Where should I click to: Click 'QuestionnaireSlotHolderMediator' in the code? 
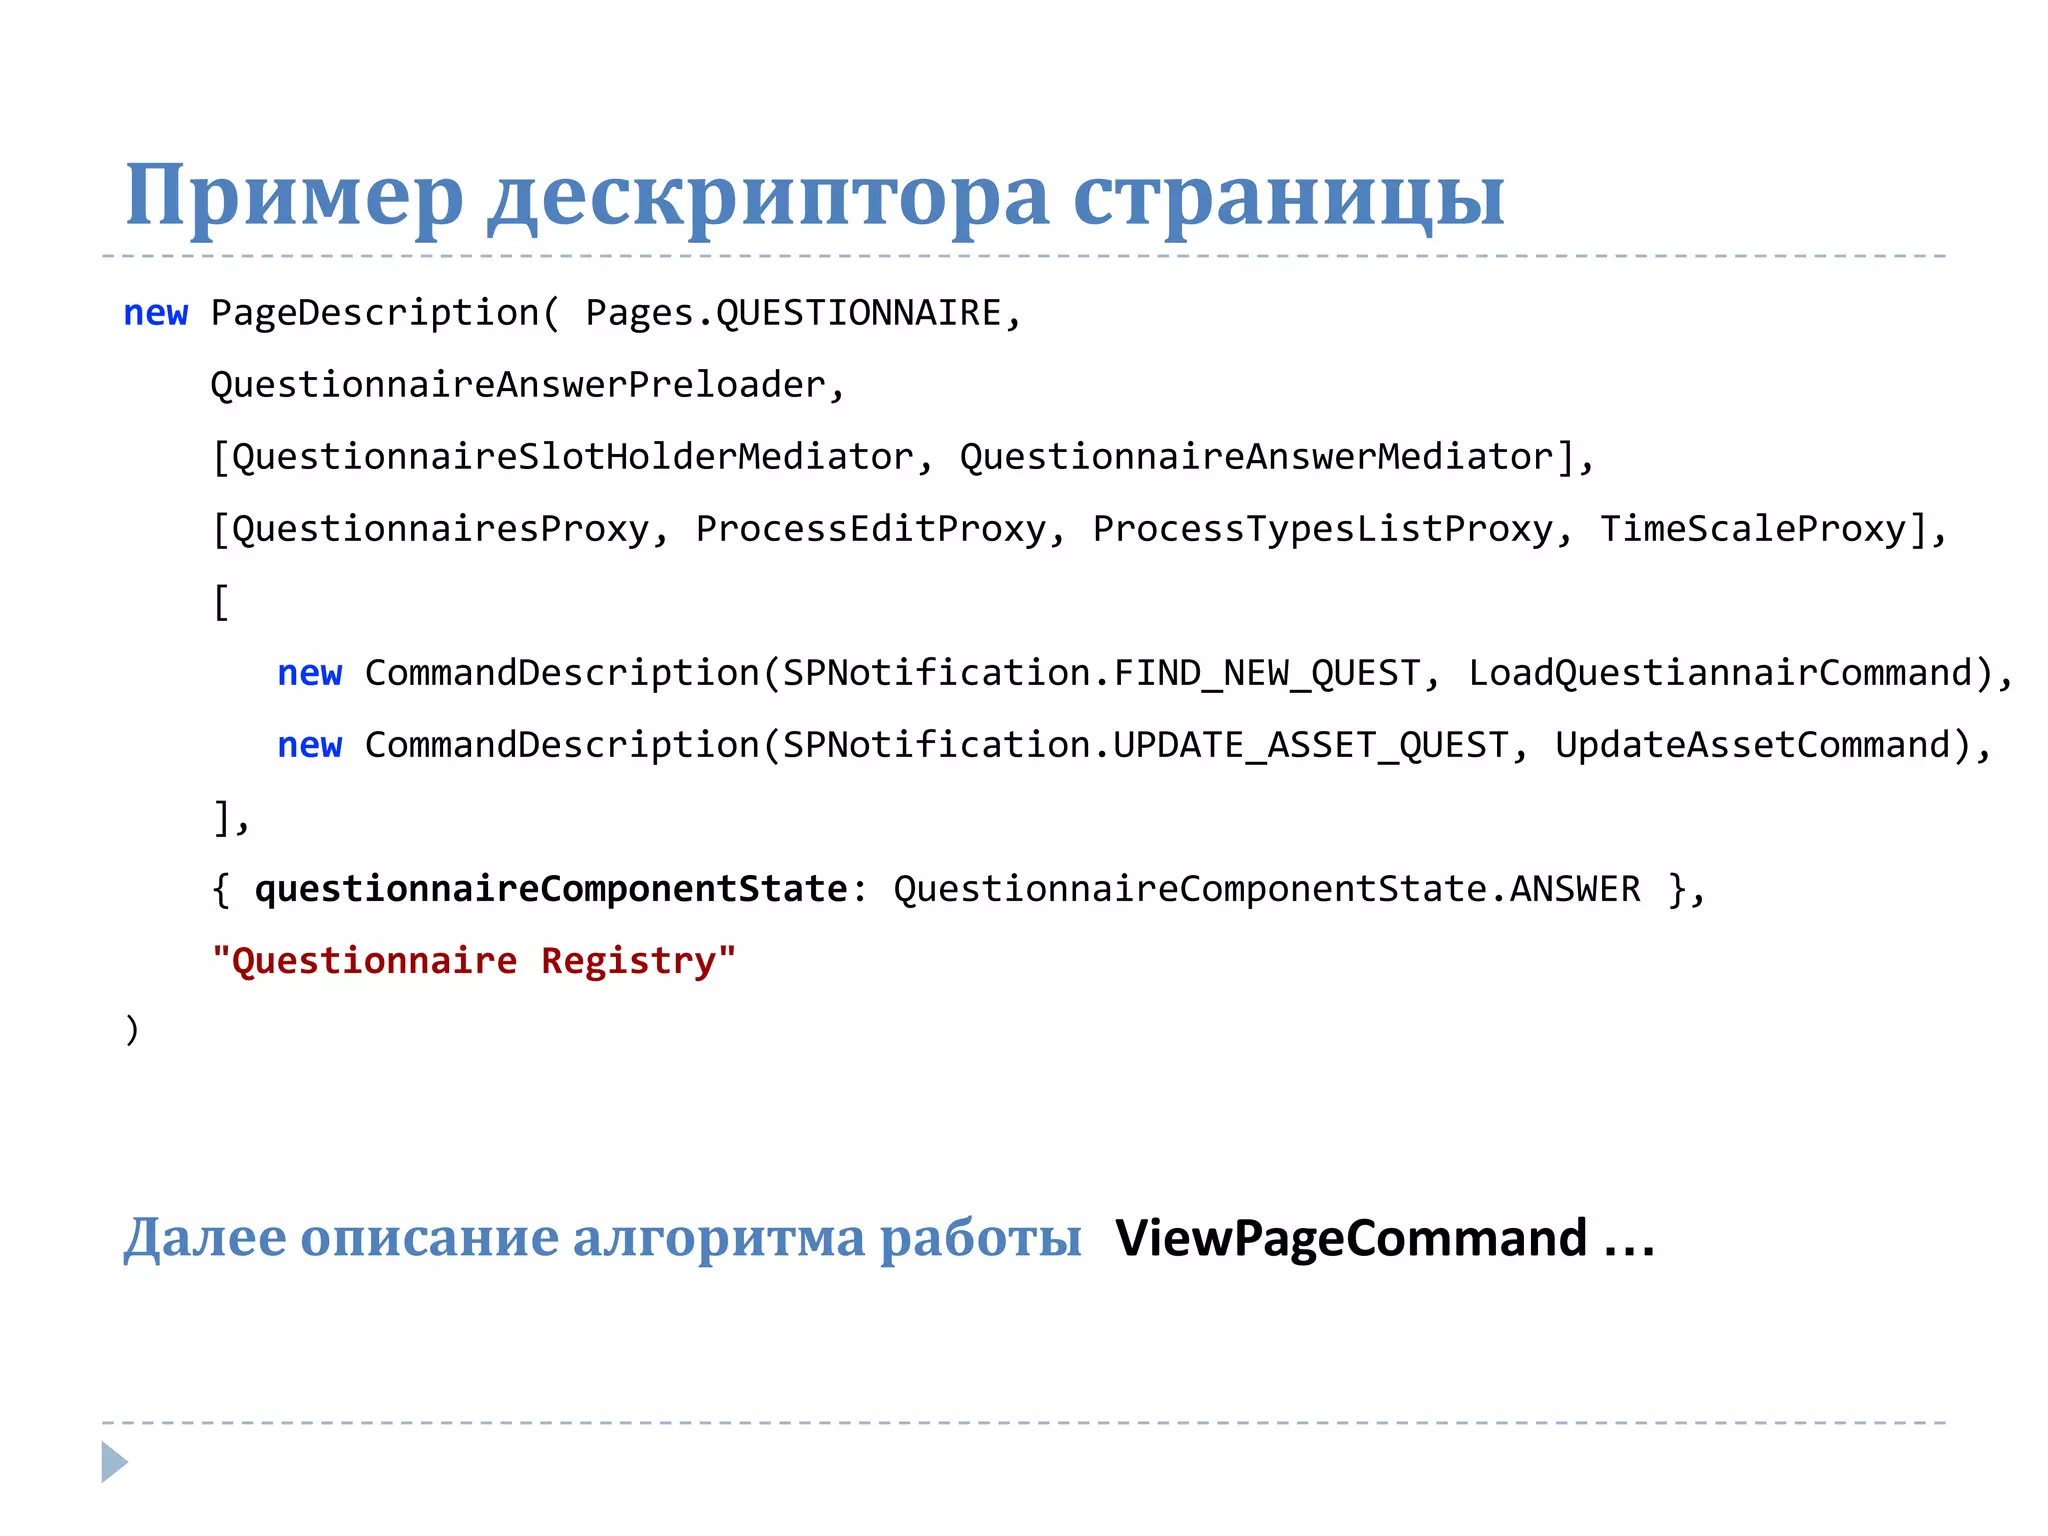tap(573, 457)
